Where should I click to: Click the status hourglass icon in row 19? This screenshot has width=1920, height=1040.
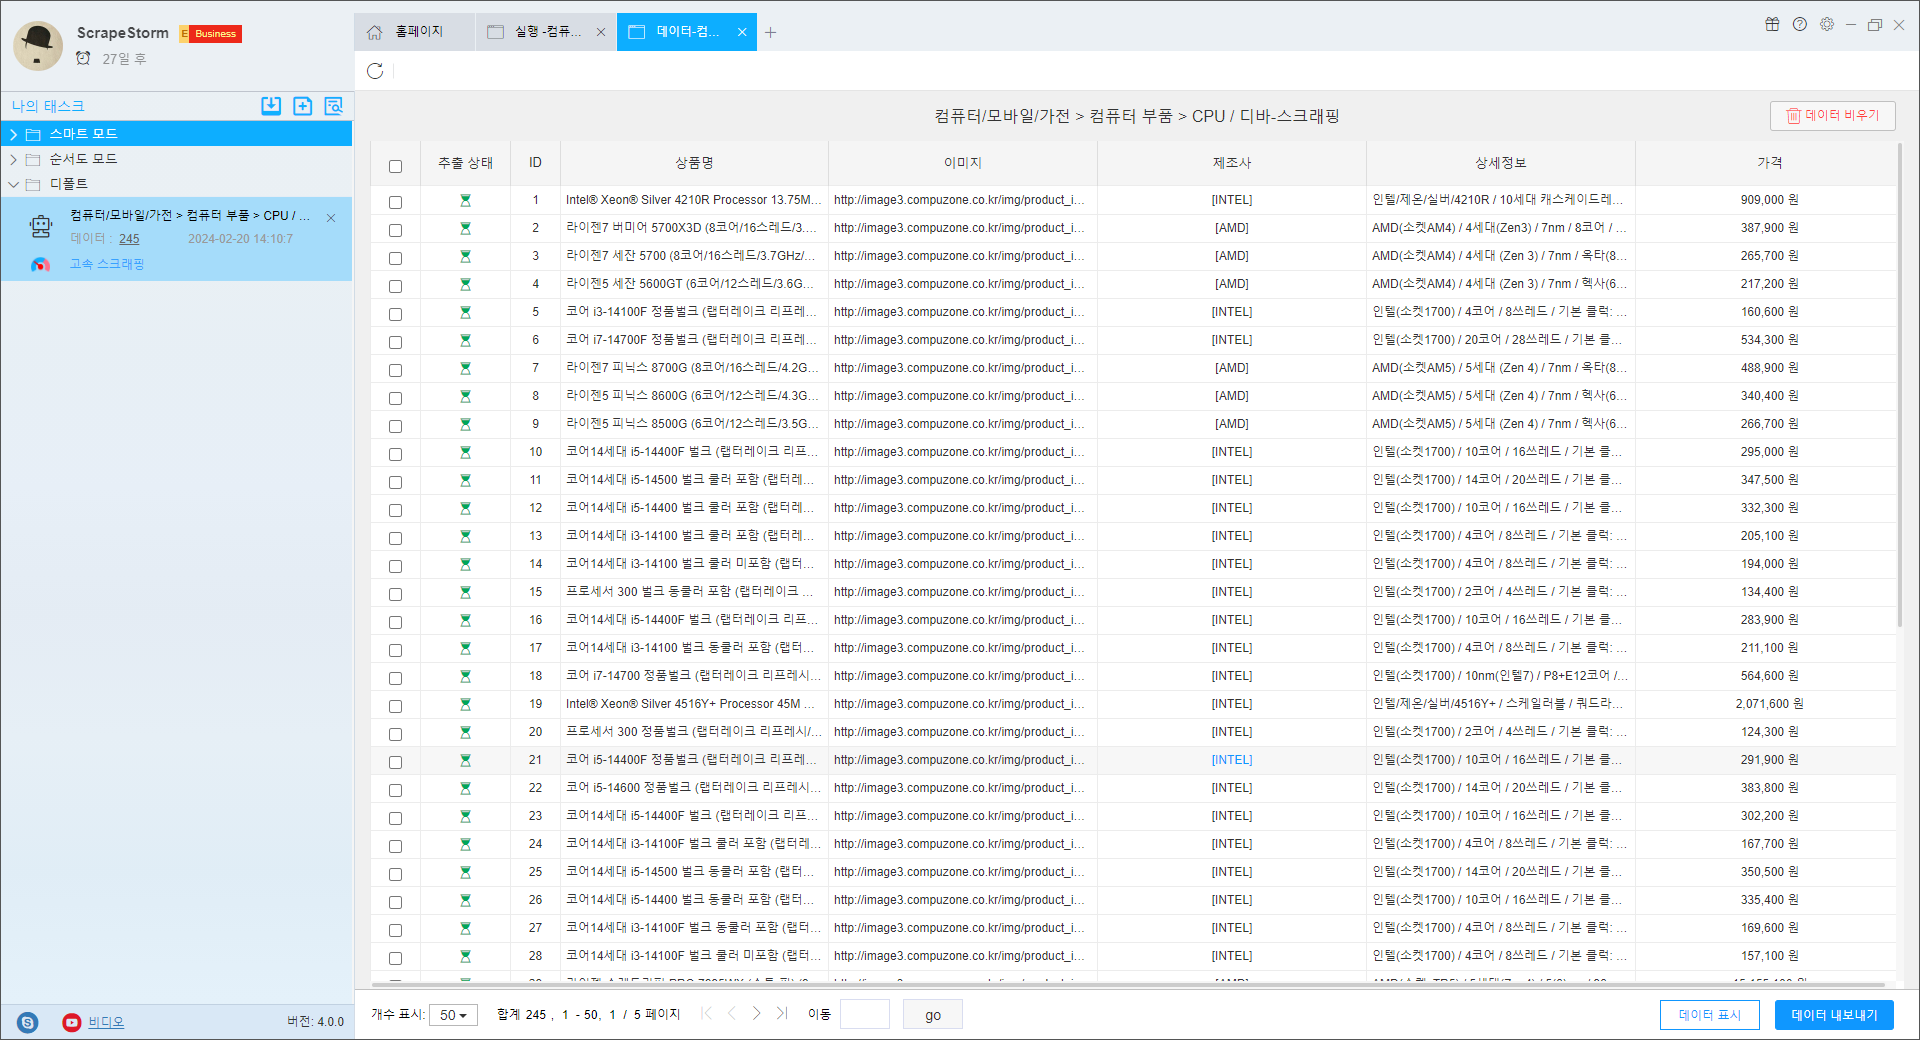coord(465,704)
